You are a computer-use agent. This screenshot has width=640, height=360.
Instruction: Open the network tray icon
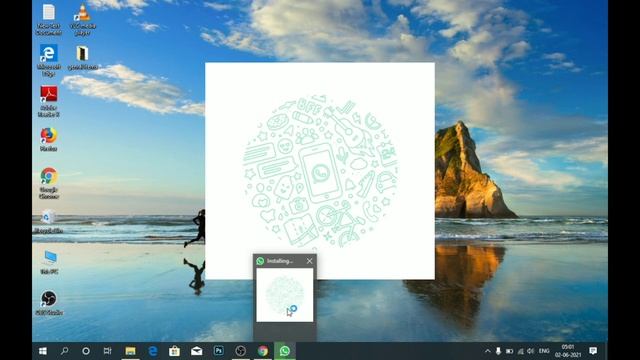click(520, 351)
